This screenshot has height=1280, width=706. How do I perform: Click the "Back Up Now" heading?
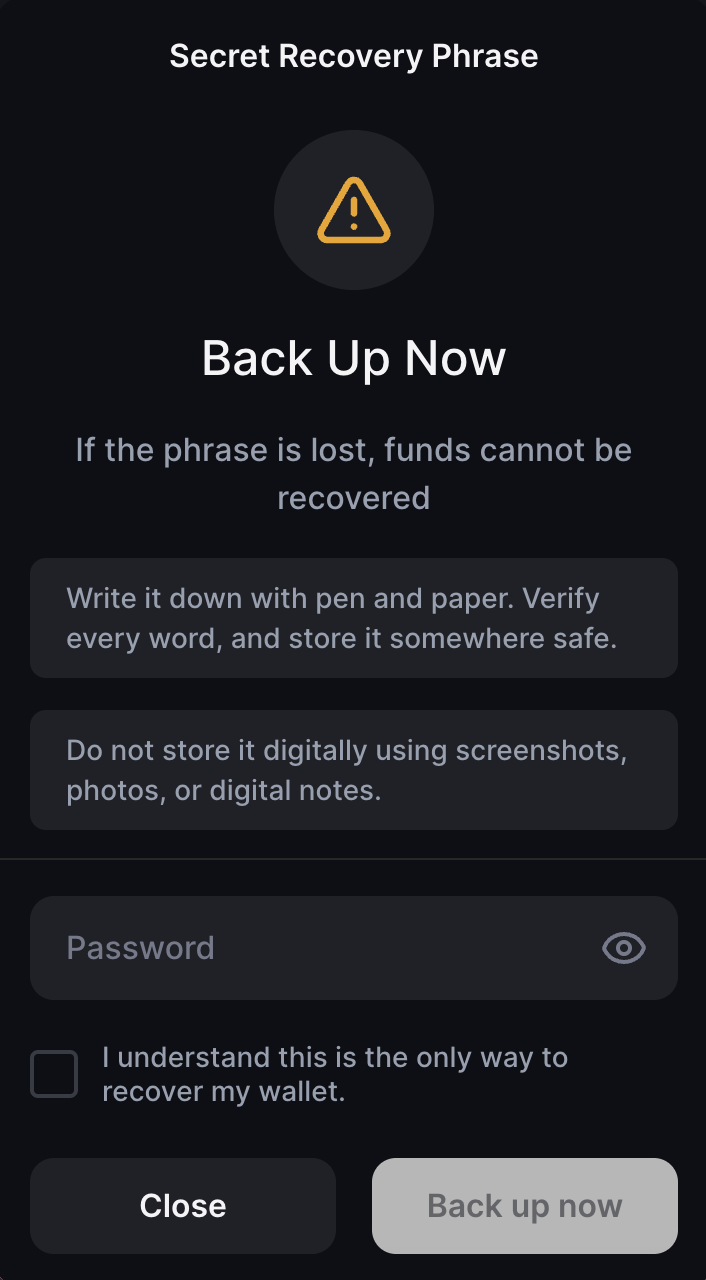coord(354,358)
